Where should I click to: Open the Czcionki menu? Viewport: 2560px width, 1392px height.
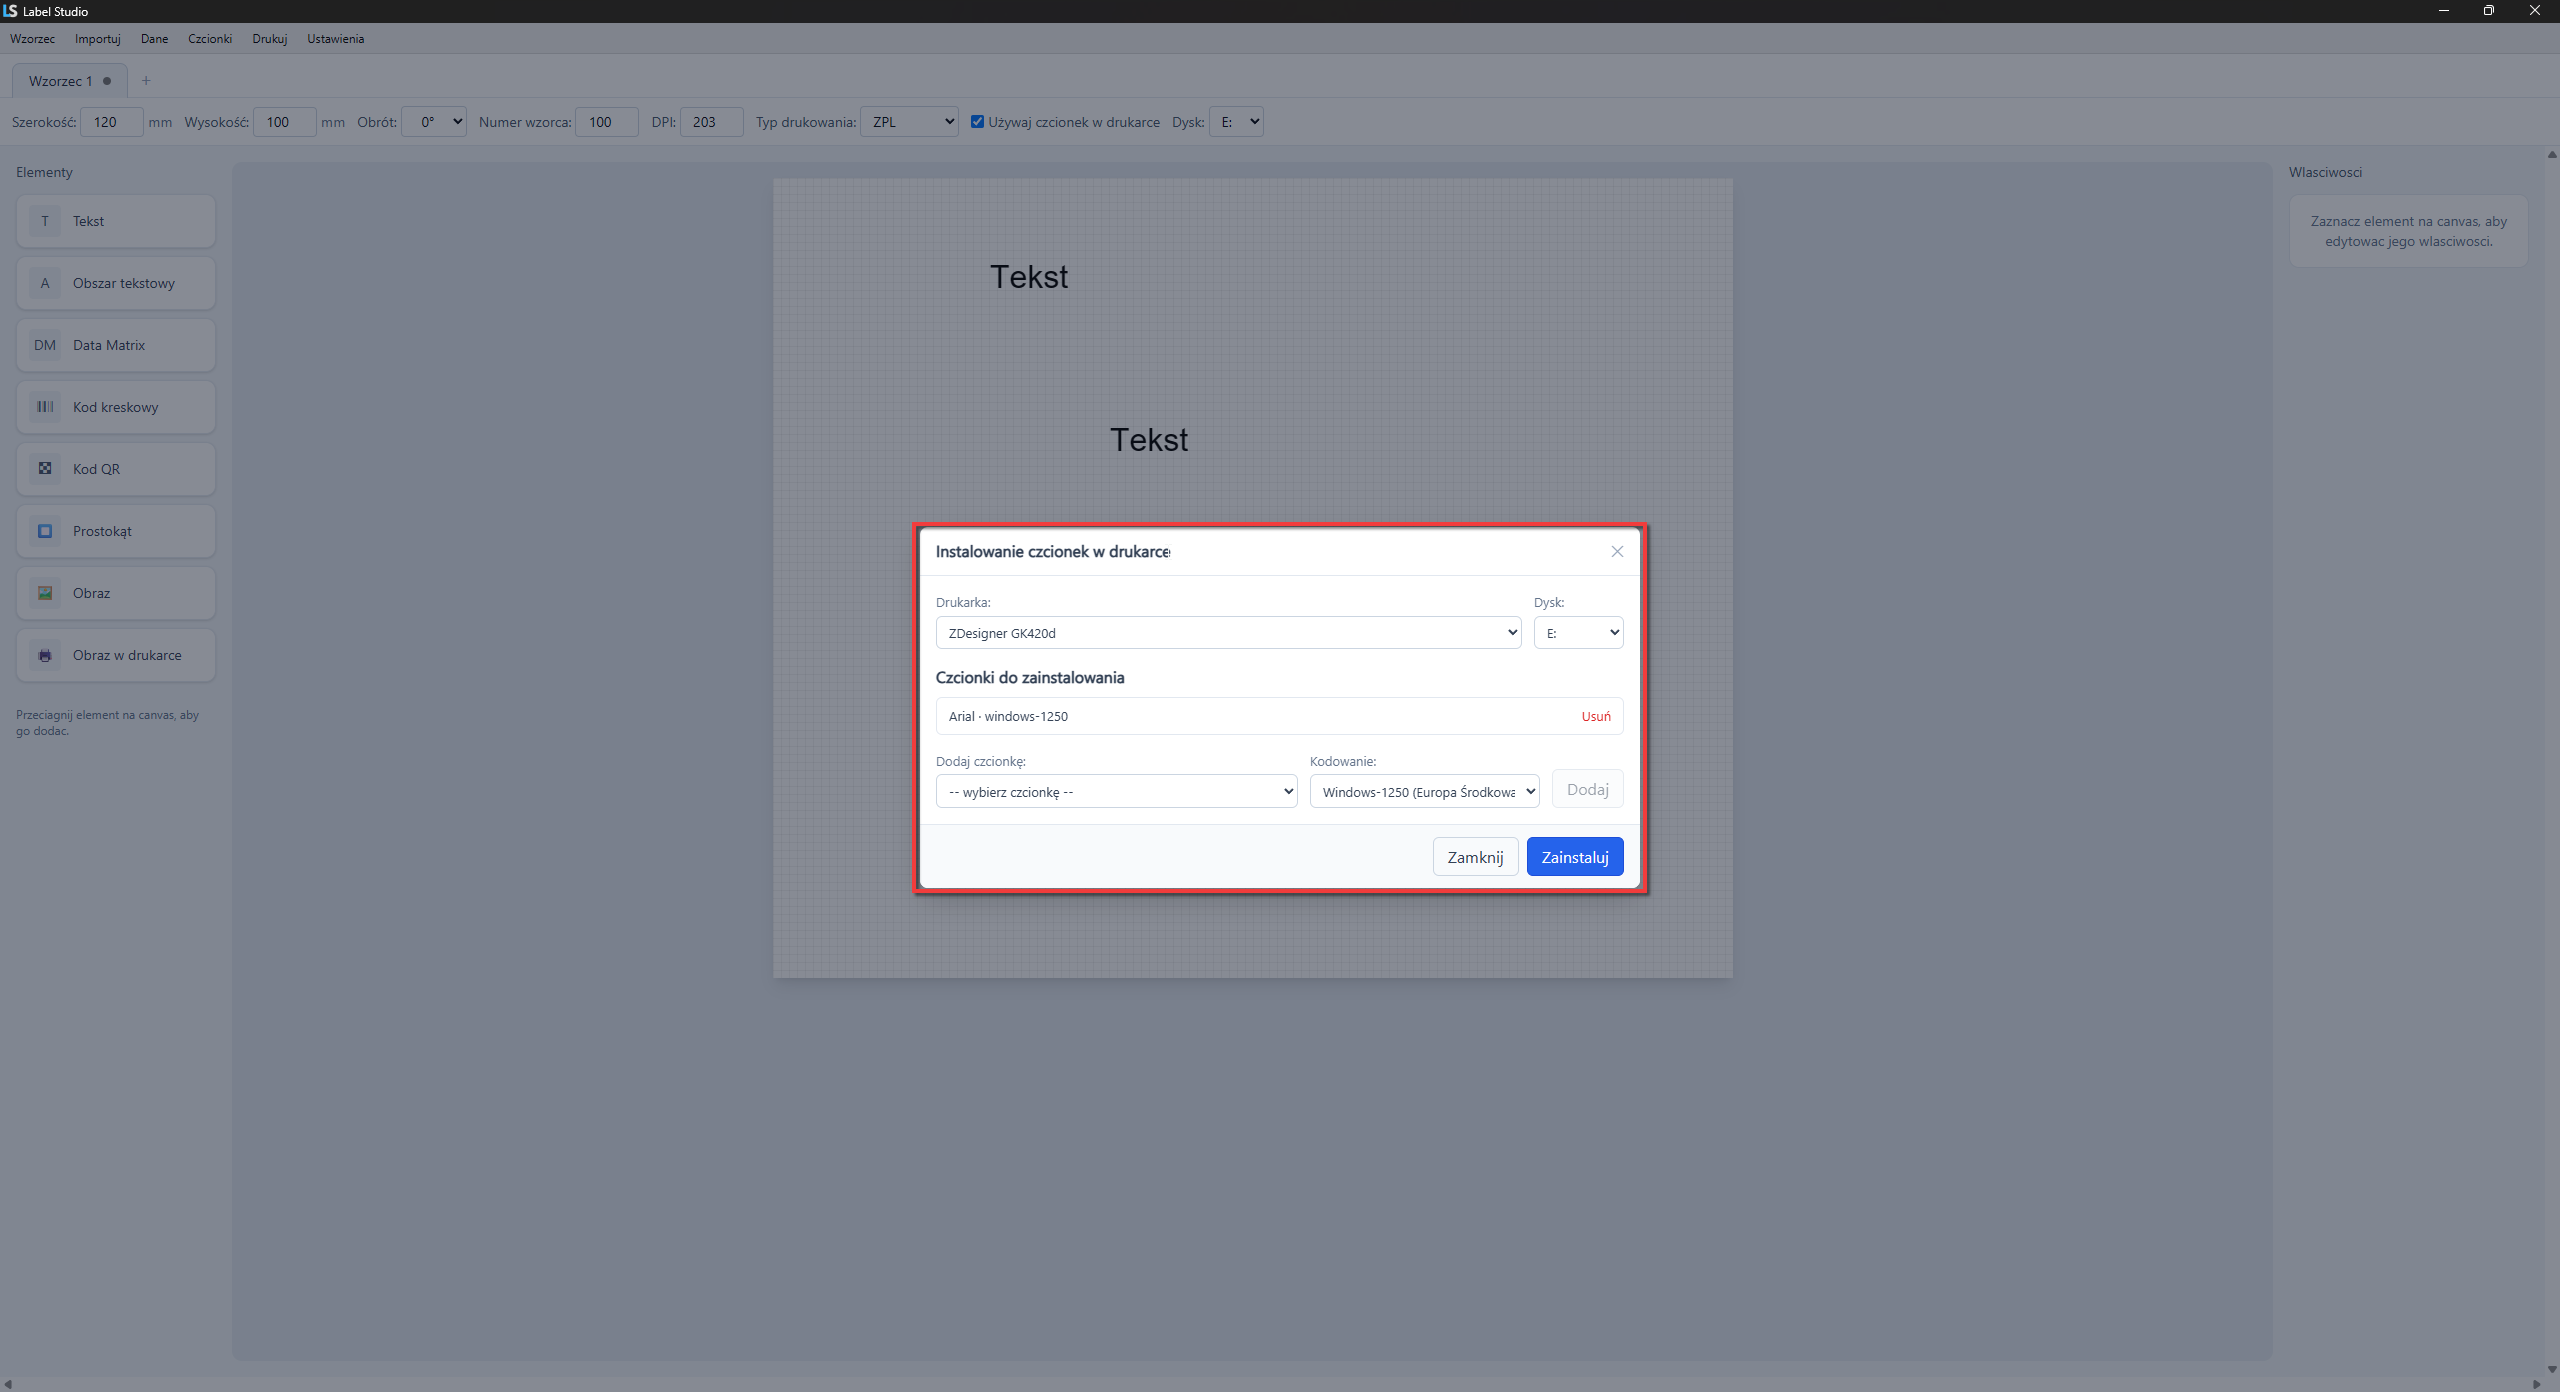(210, 39)
